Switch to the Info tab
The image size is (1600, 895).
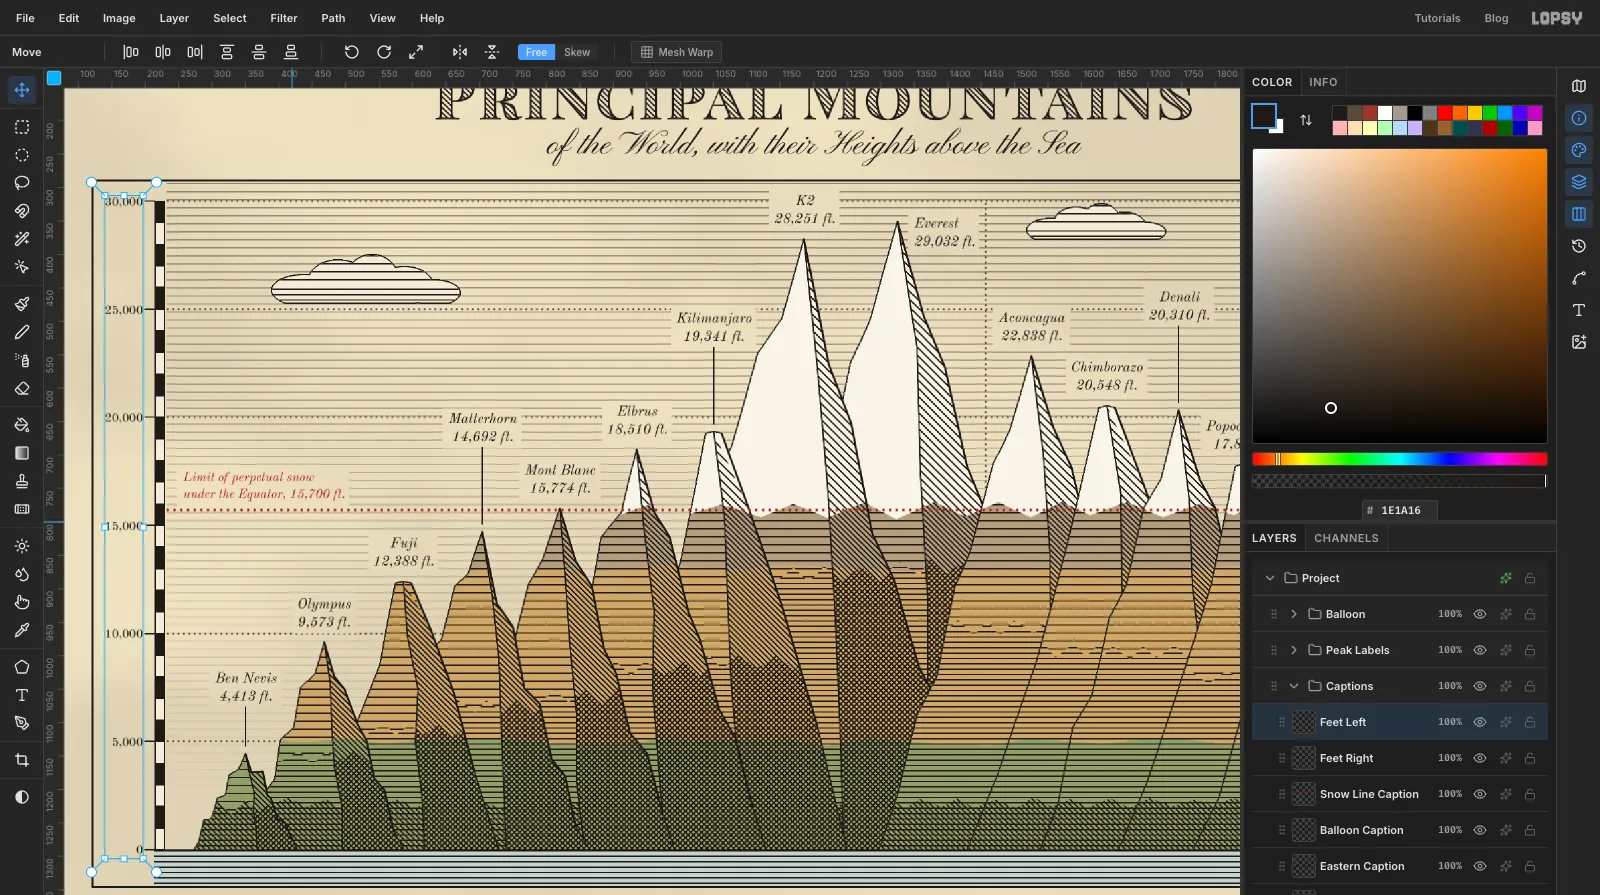click(1323, 82)
